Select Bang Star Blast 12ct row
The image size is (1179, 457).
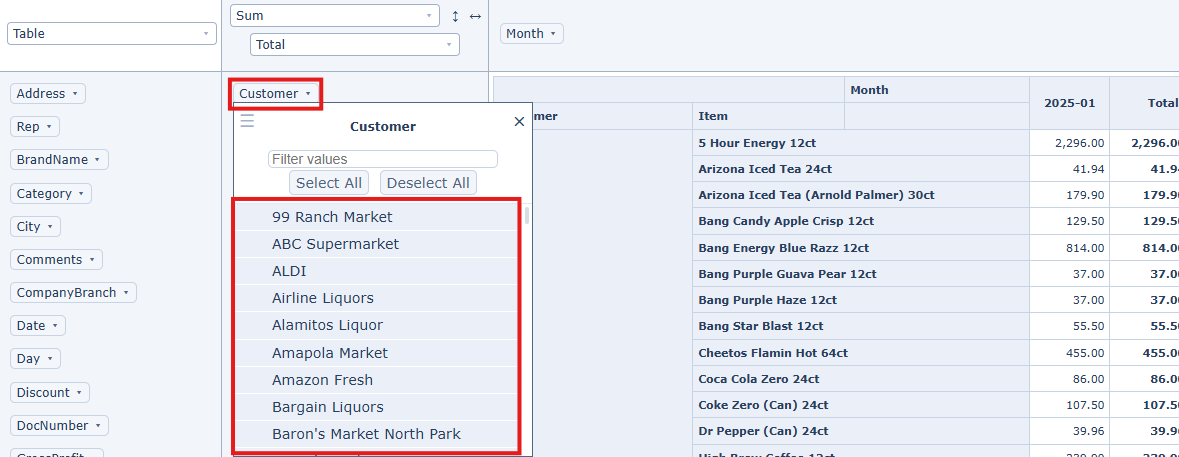pos(860,326)
